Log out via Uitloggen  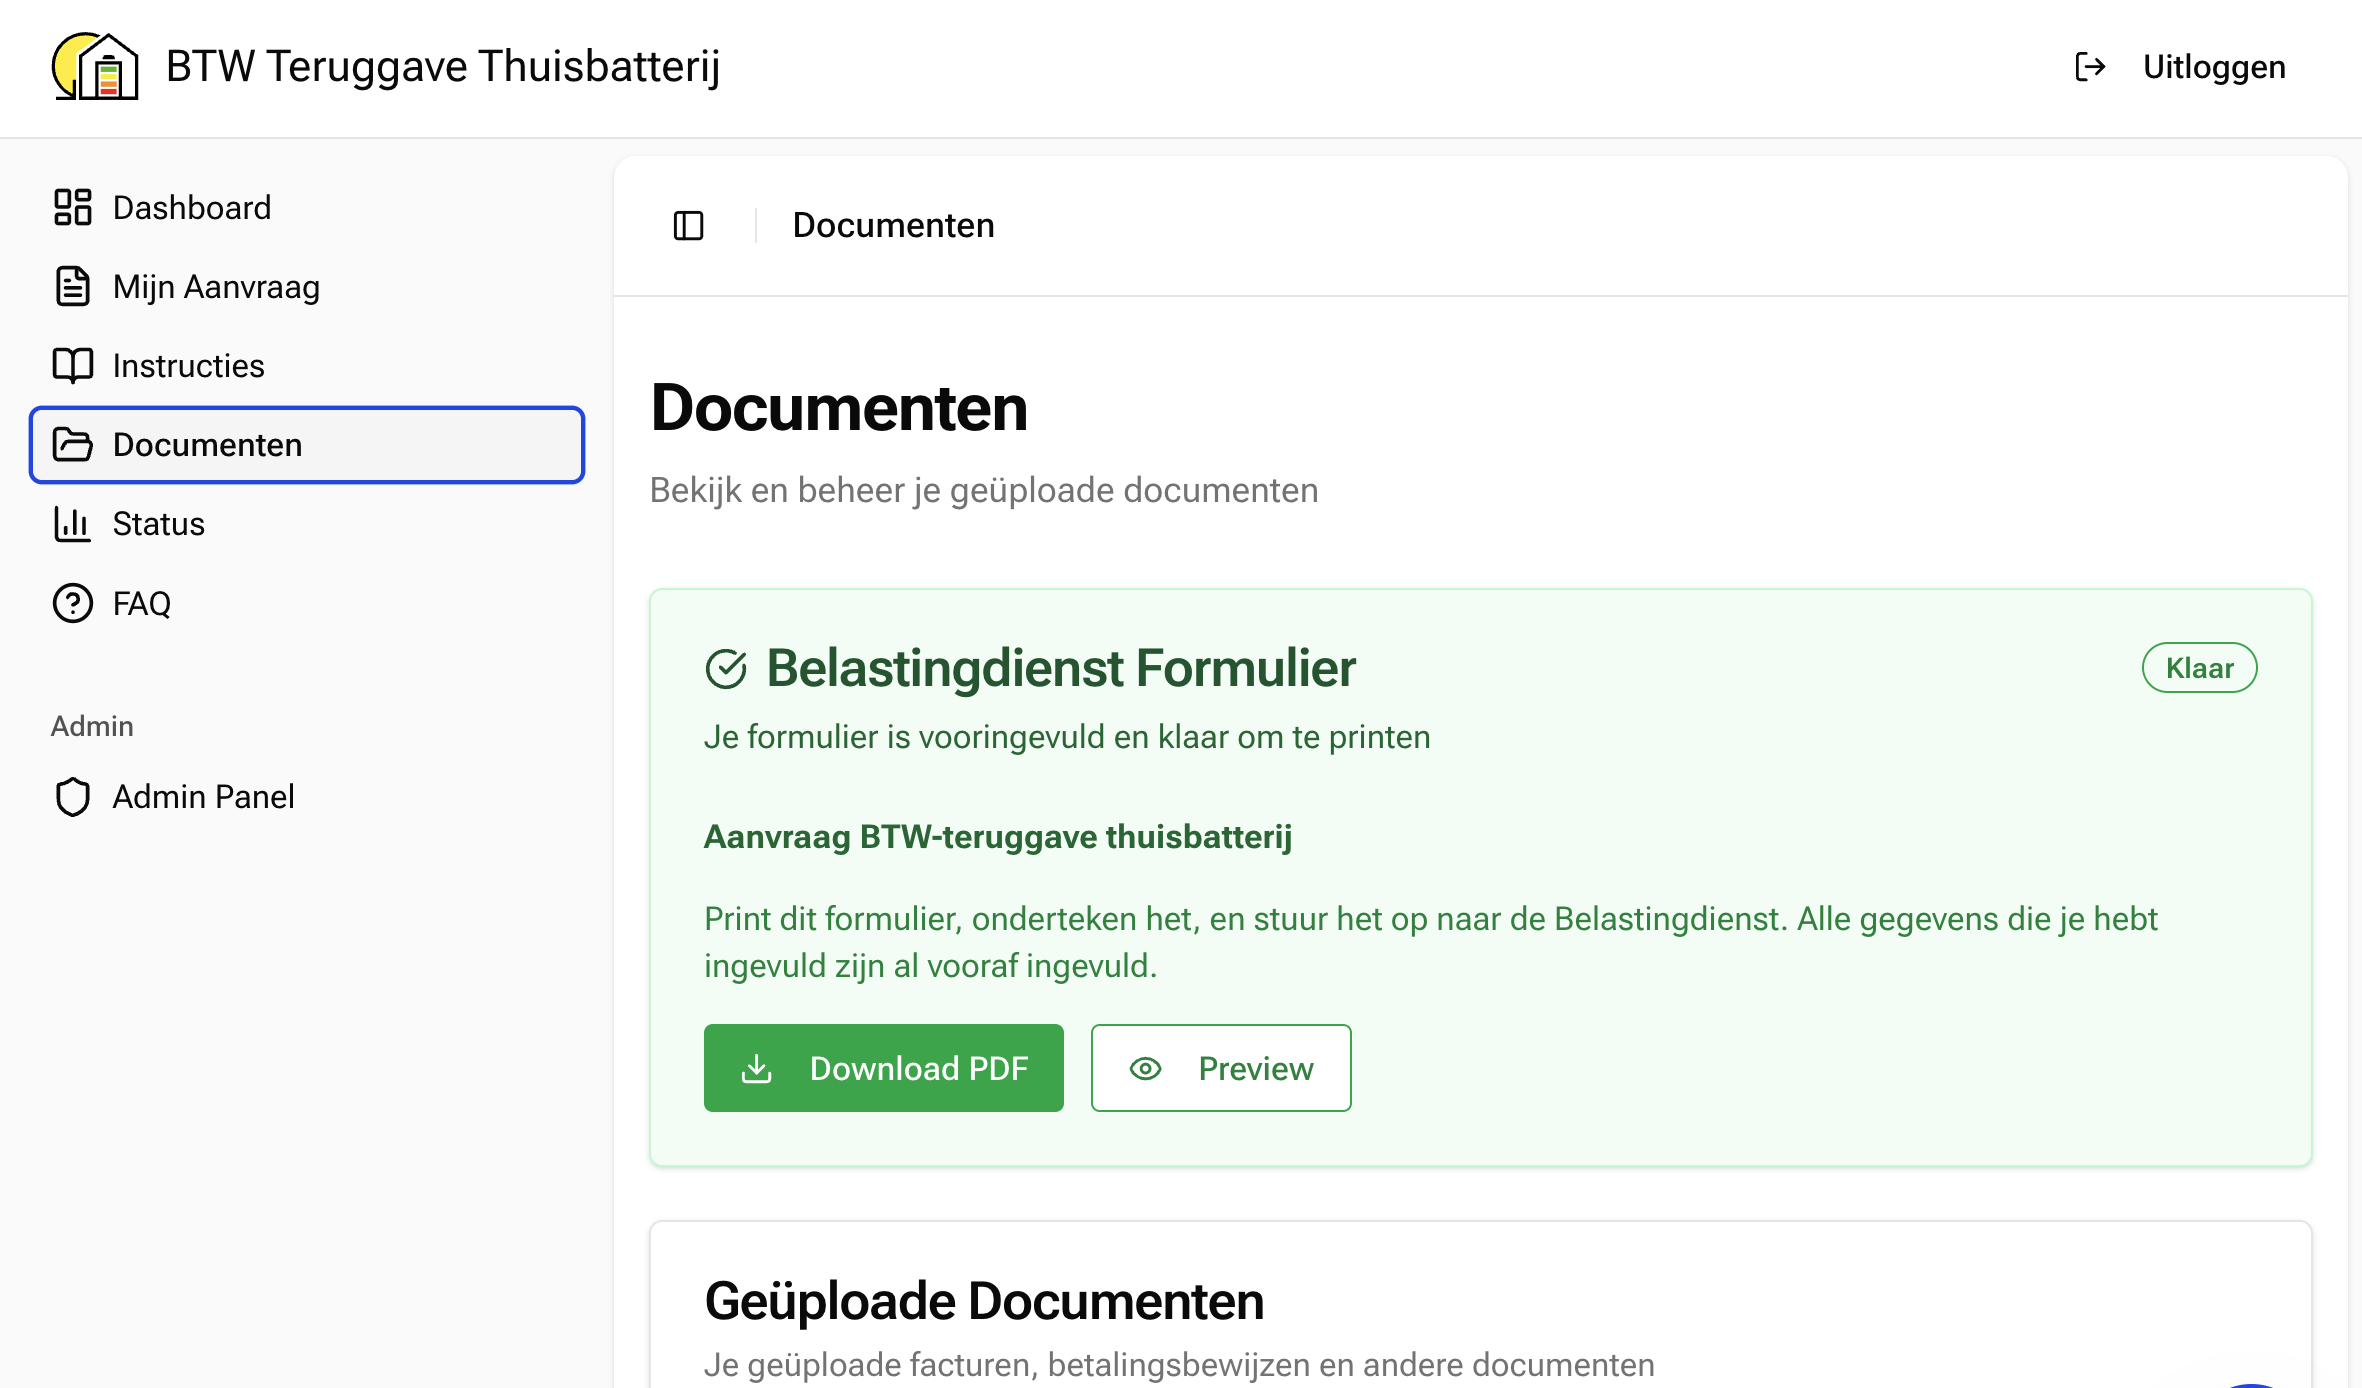tap(2214, 67)
